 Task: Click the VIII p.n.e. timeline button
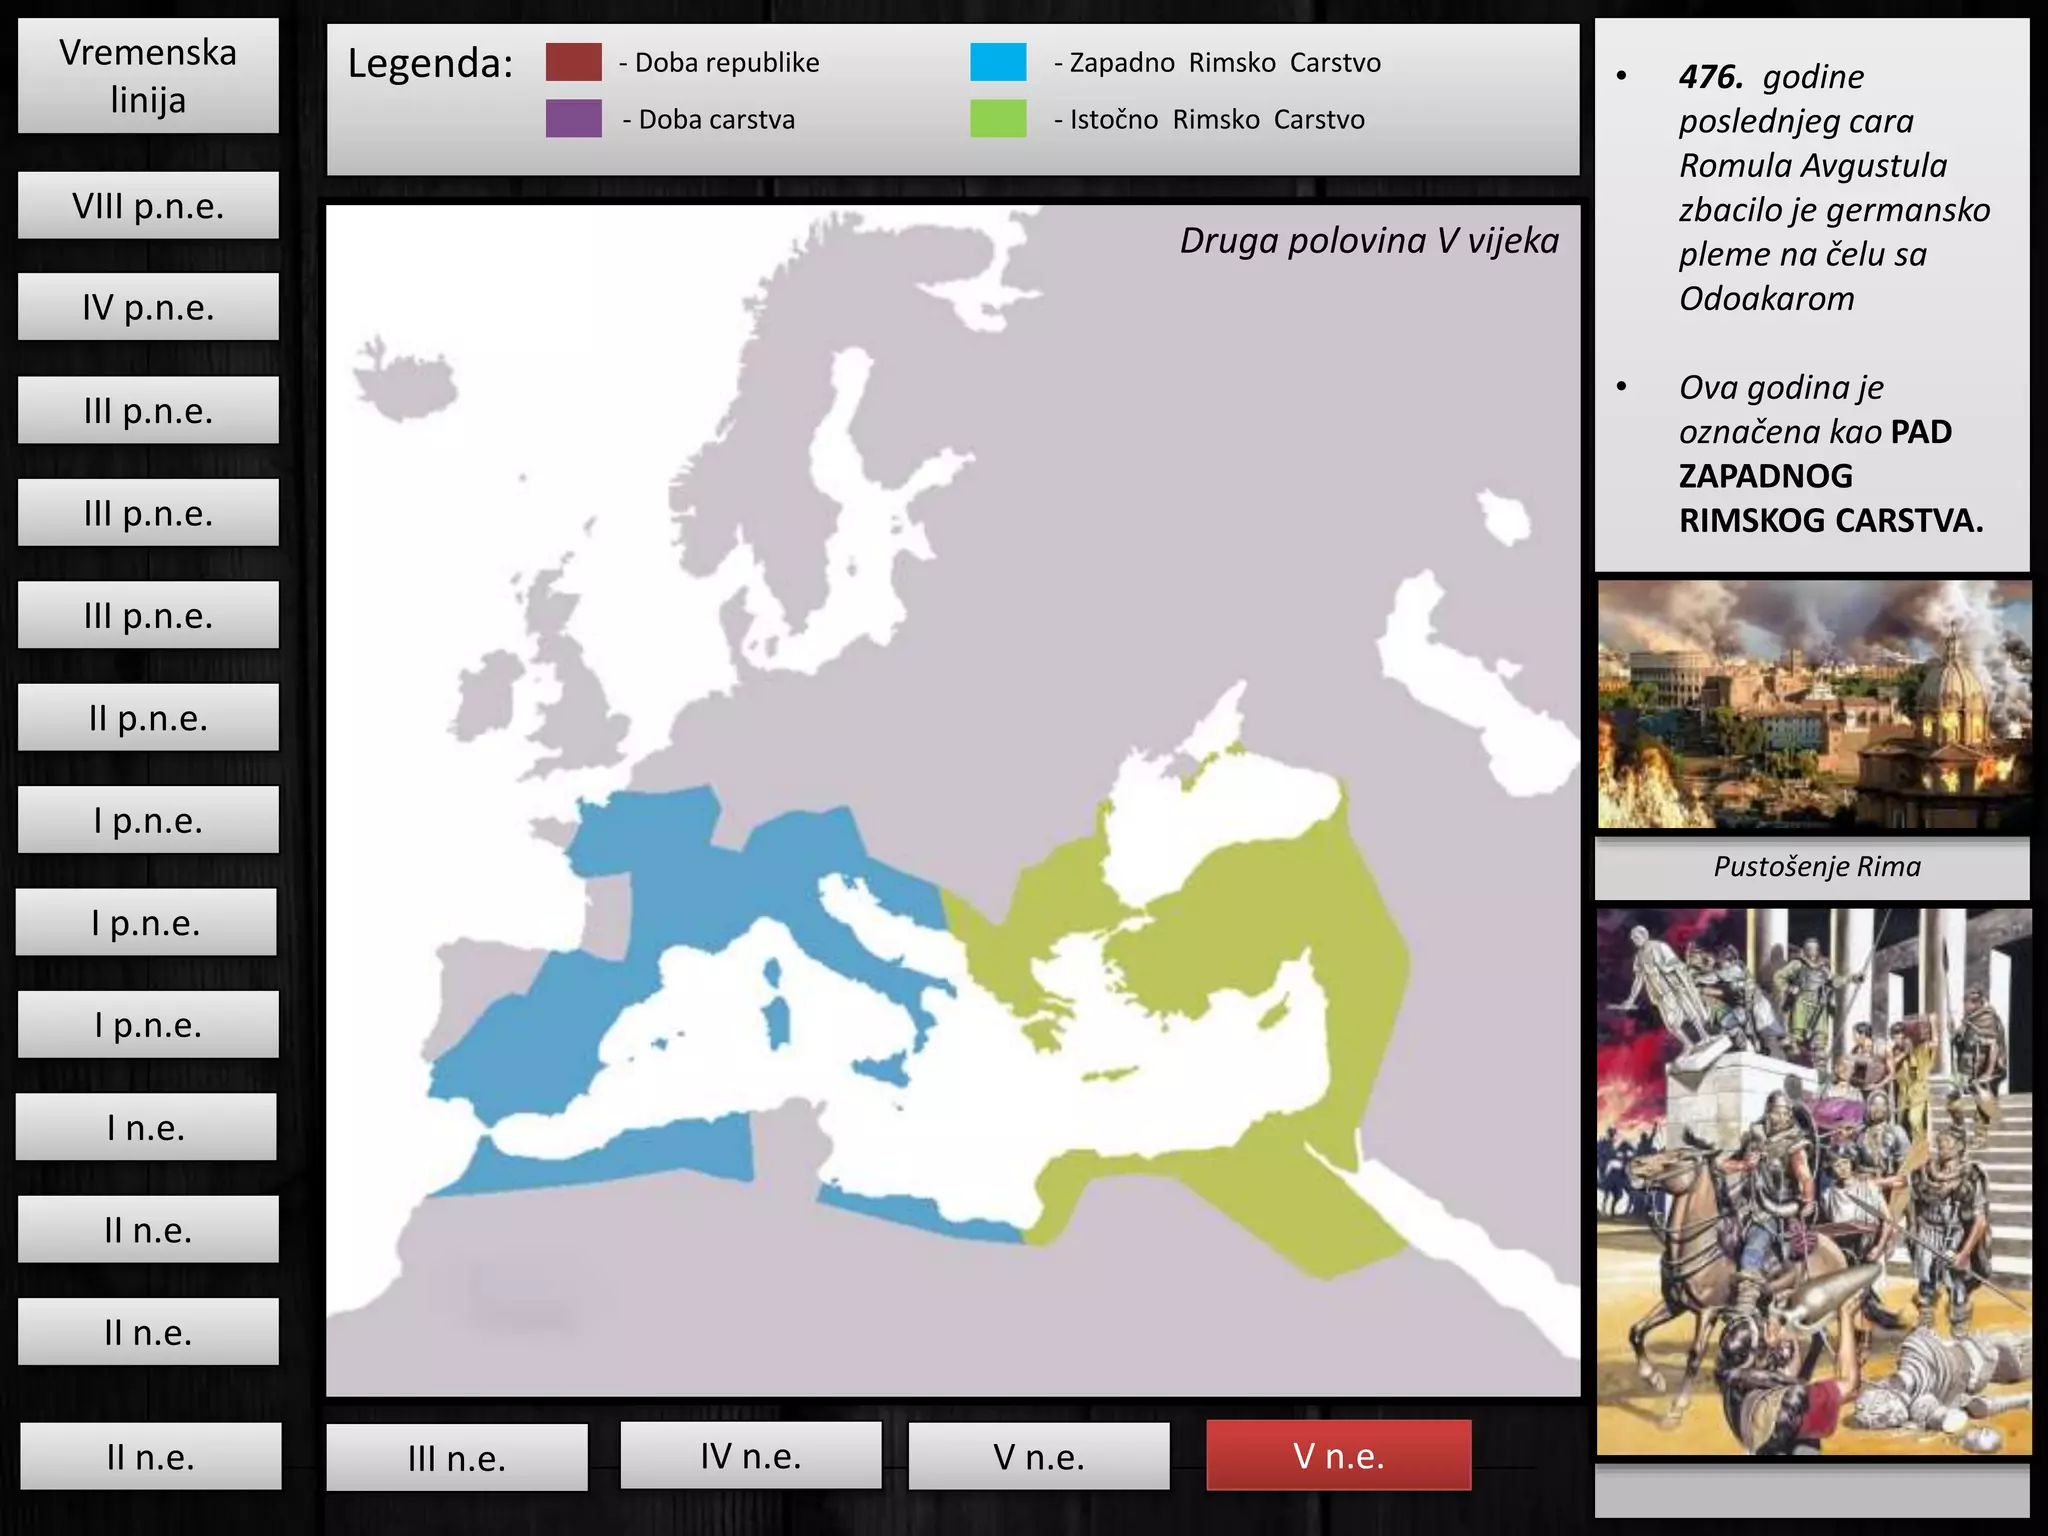coord(148,206)
